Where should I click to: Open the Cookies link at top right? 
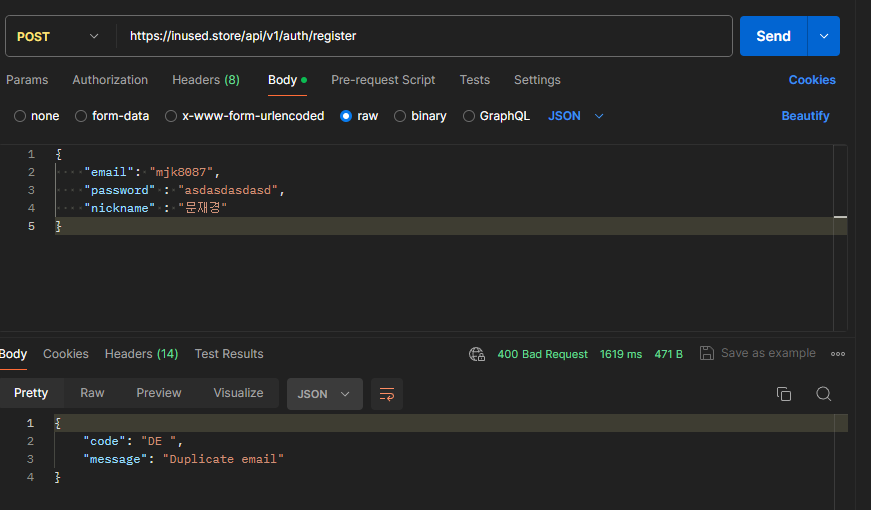pos(812,80)
